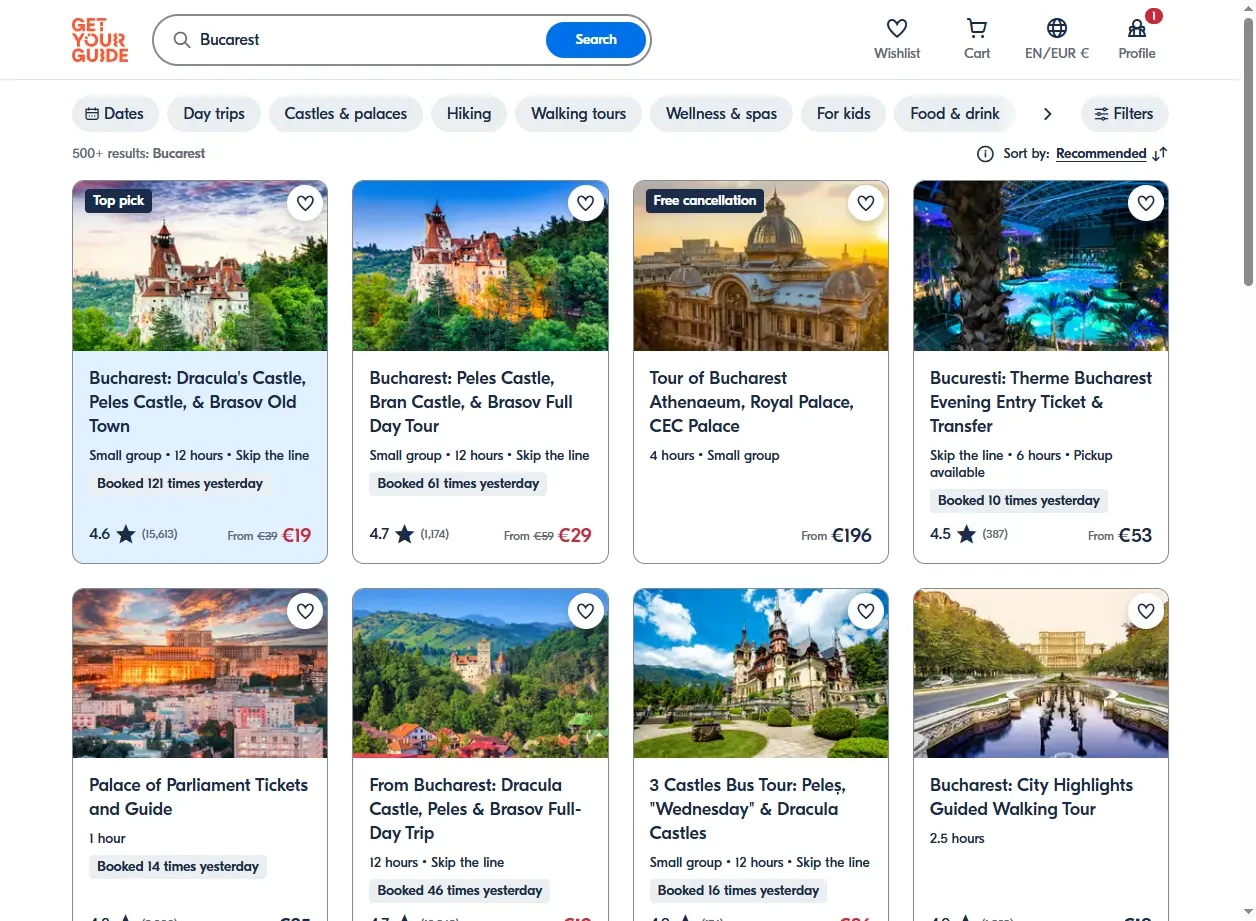The image size is (1256, 921).
Task: Click 'Booked 16 times yesterday' label
Action: click(x=738, y=891)
